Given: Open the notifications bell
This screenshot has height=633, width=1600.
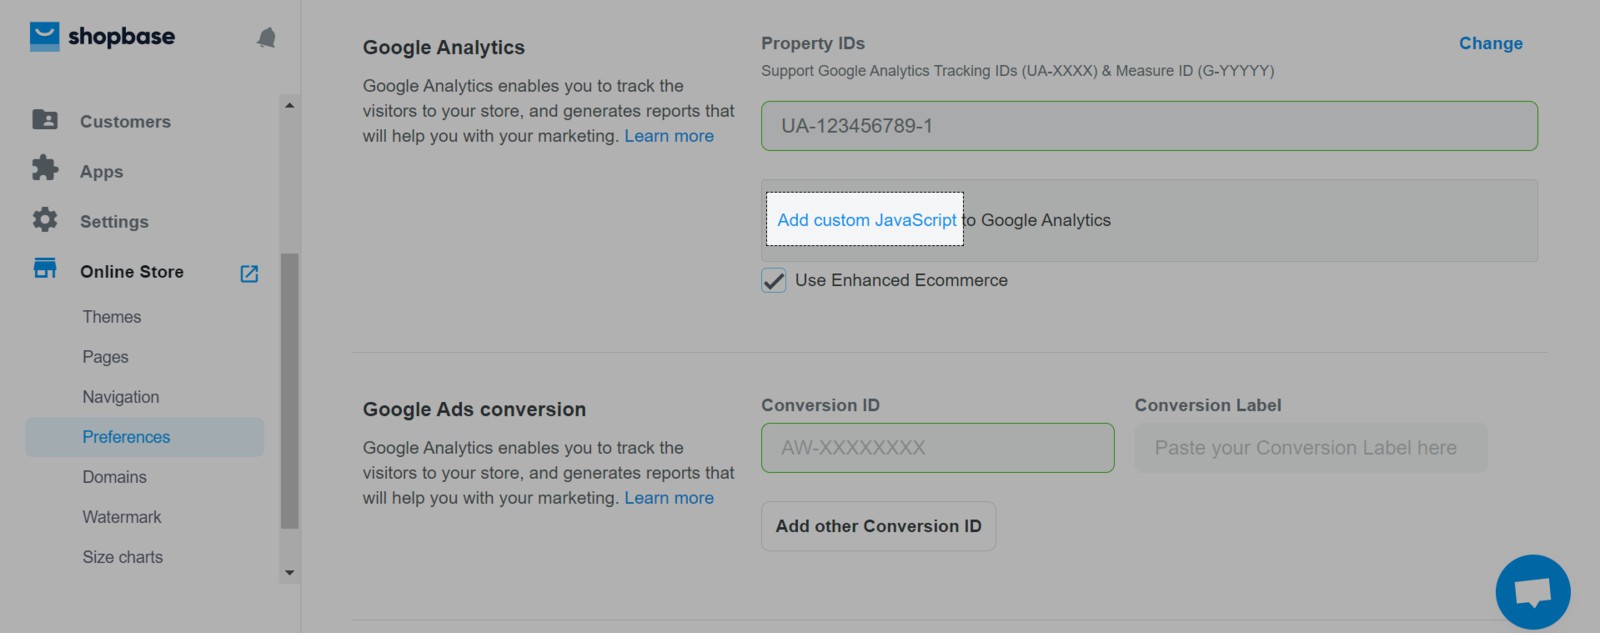Looking at the screenshot, I should [266, 38].
